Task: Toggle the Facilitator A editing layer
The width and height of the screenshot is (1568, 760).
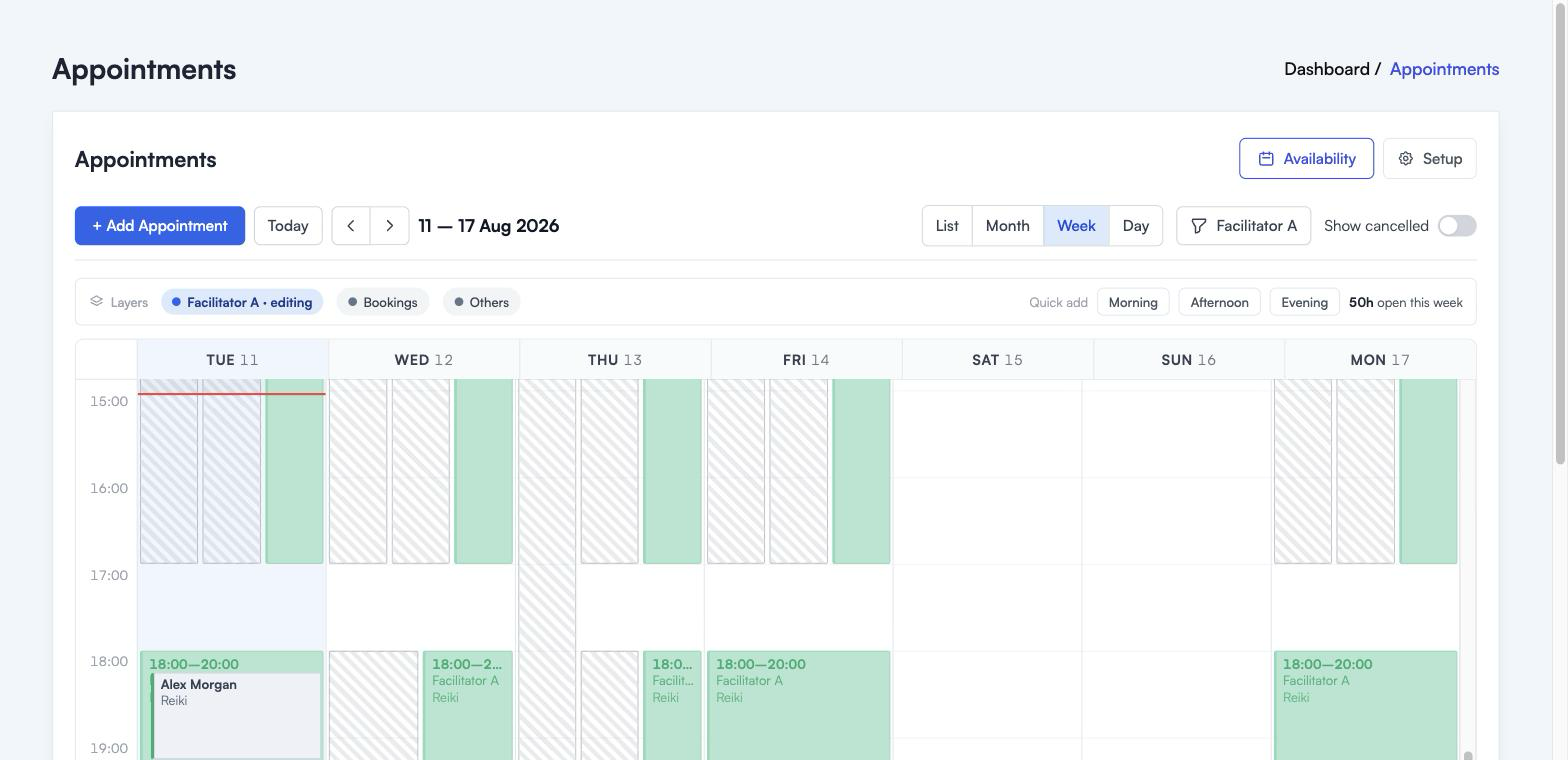Action: [242, 302]
